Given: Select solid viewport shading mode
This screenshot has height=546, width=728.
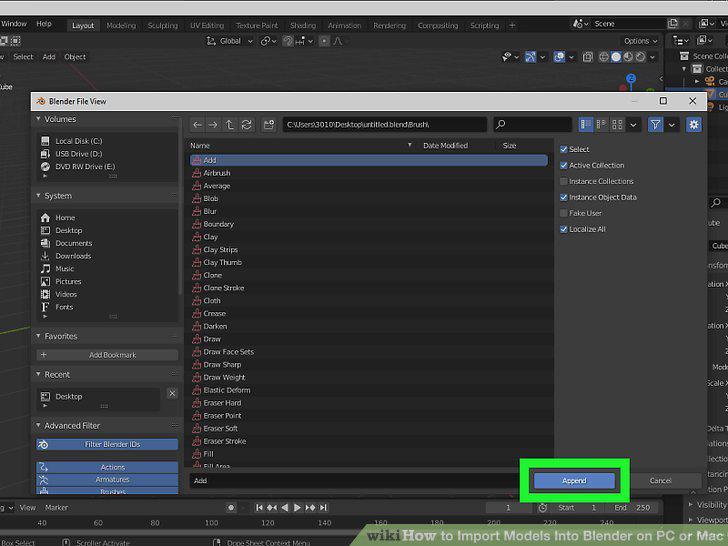Looking at the screenshot, I should click(x=616, y=57).
